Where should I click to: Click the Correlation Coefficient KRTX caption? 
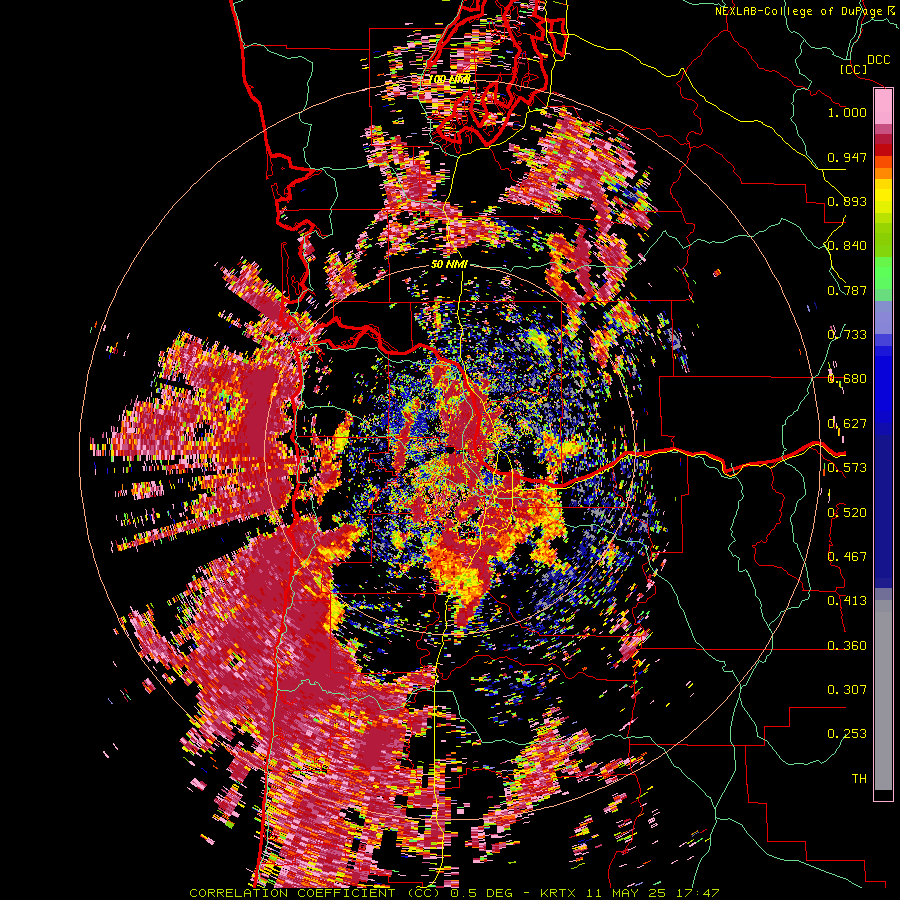point(454,893)
